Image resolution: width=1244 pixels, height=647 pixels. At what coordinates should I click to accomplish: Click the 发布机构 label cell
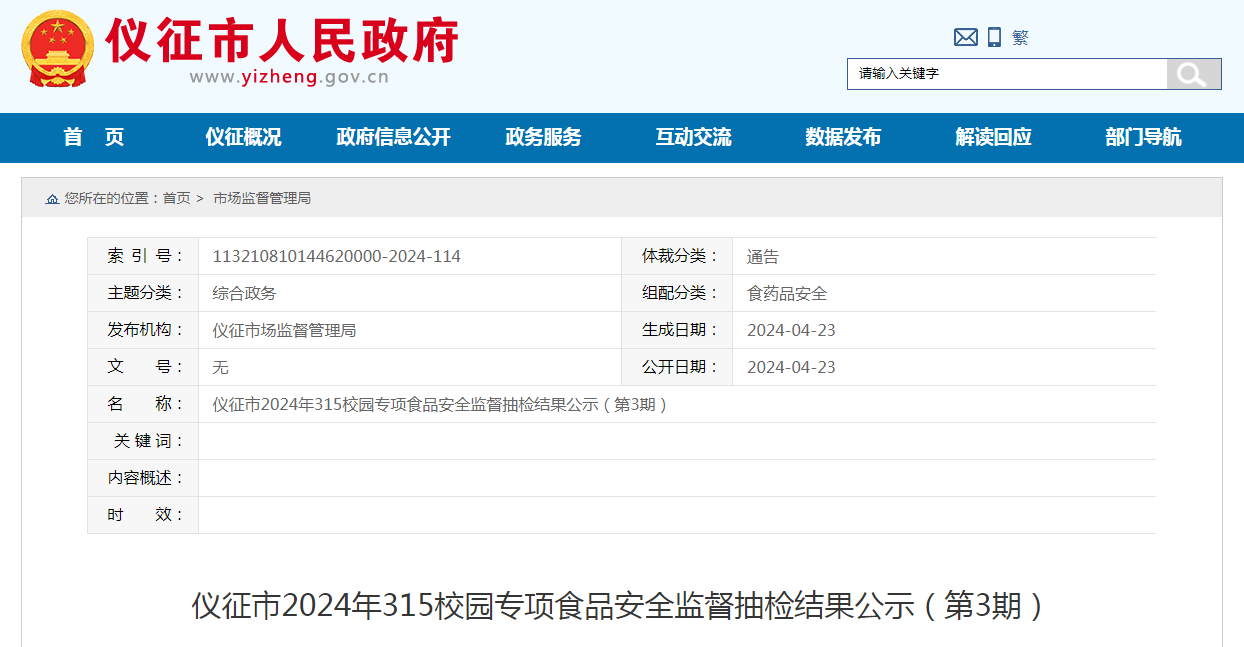pyautogui.click(x=143, y=330)
